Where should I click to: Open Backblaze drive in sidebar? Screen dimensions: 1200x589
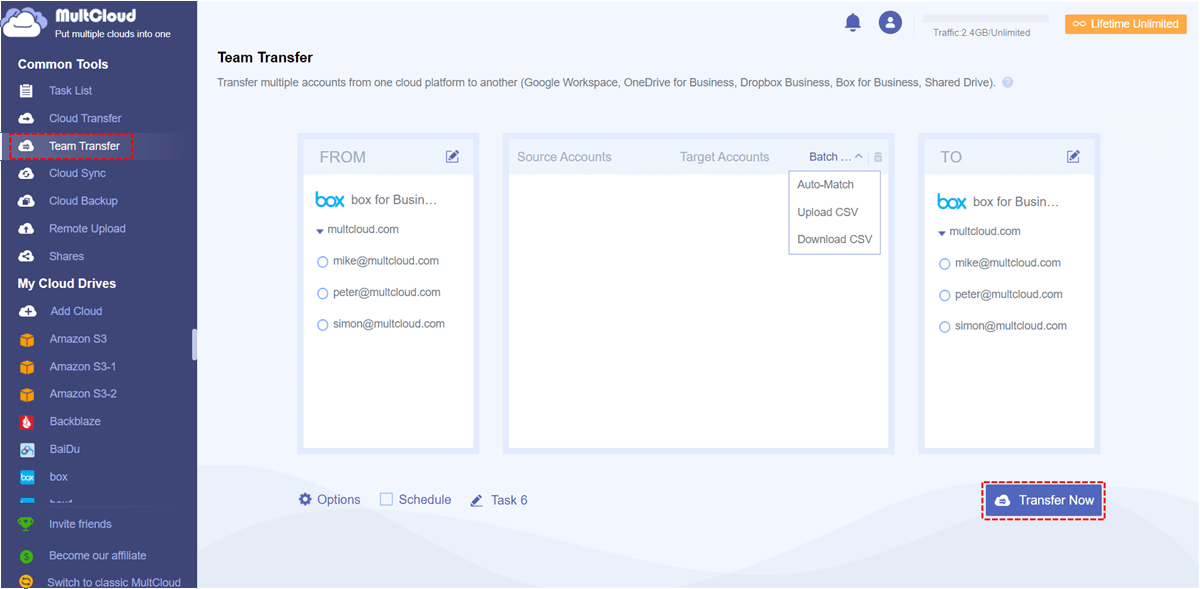point(75,421)
